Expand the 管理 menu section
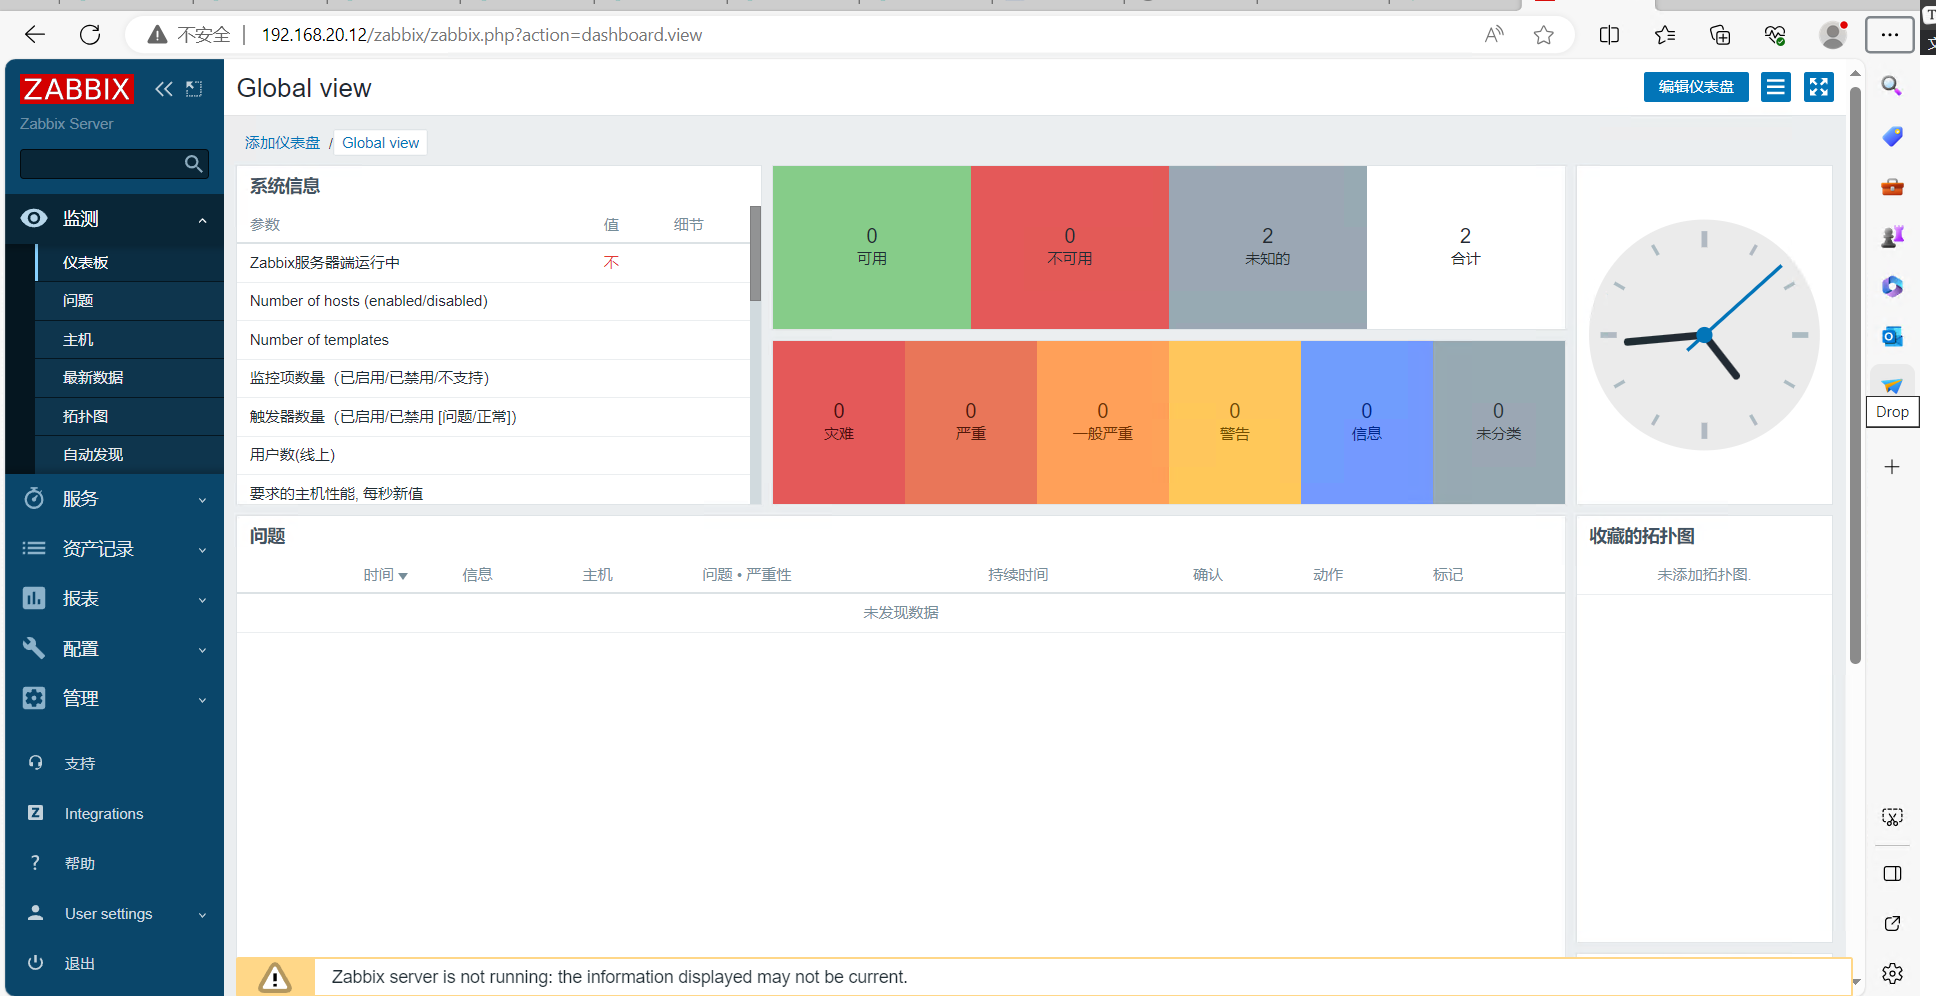1936x996 pixels. coord(203,700)
